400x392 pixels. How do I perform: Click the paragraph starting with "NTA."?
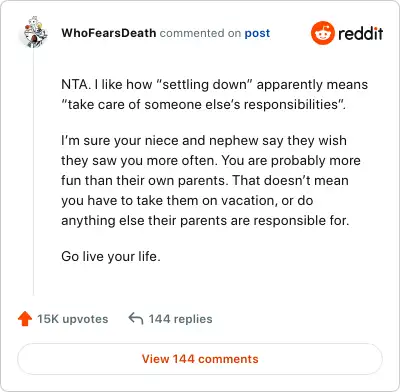pyautogui.click(x=214, y=94)
